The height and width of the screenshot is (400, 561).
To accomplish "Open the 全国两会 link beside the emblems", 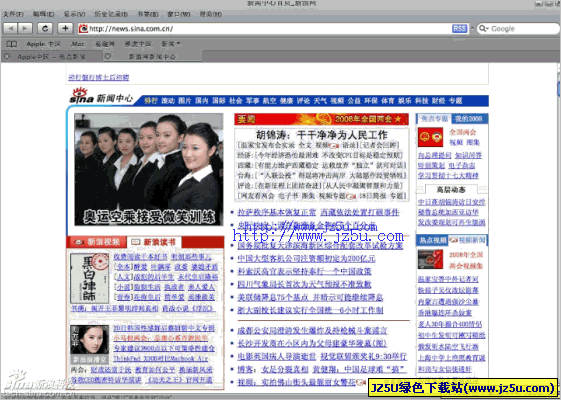I will [x=463, y=132].
